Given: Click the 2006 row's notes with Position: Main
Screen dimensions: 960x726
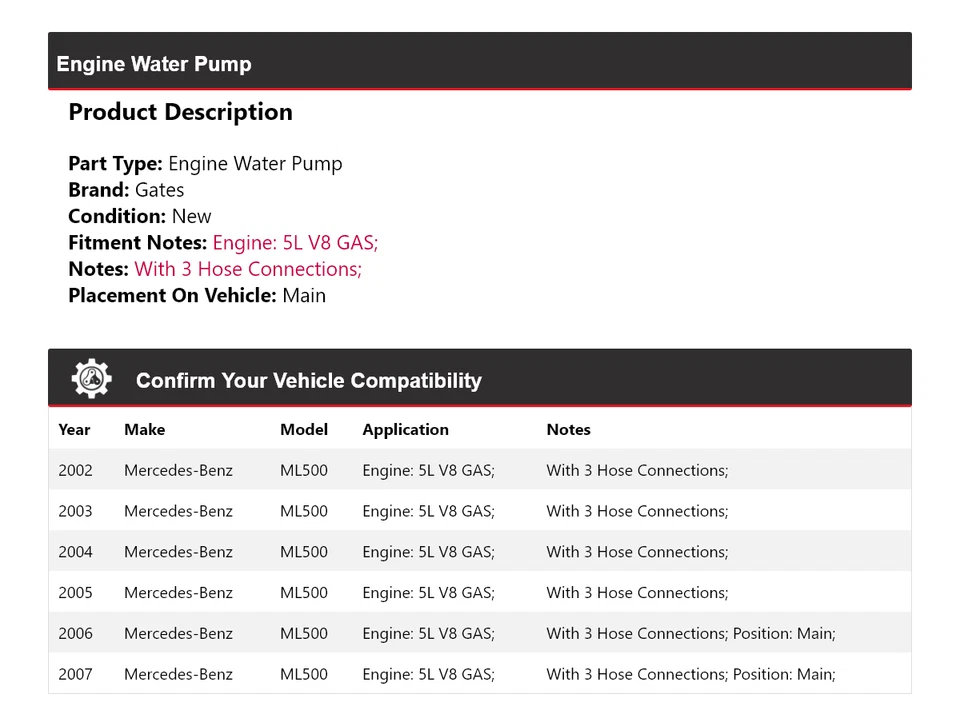Looking at the screenshot, I should (x=690, y=633).
